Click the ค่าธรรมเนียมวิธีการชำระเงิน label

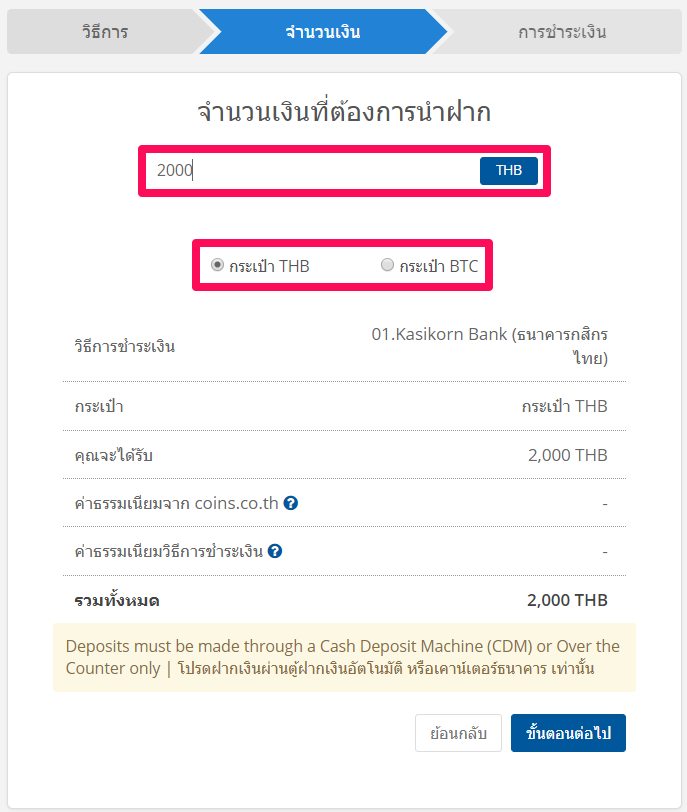[x=169, y=551]
